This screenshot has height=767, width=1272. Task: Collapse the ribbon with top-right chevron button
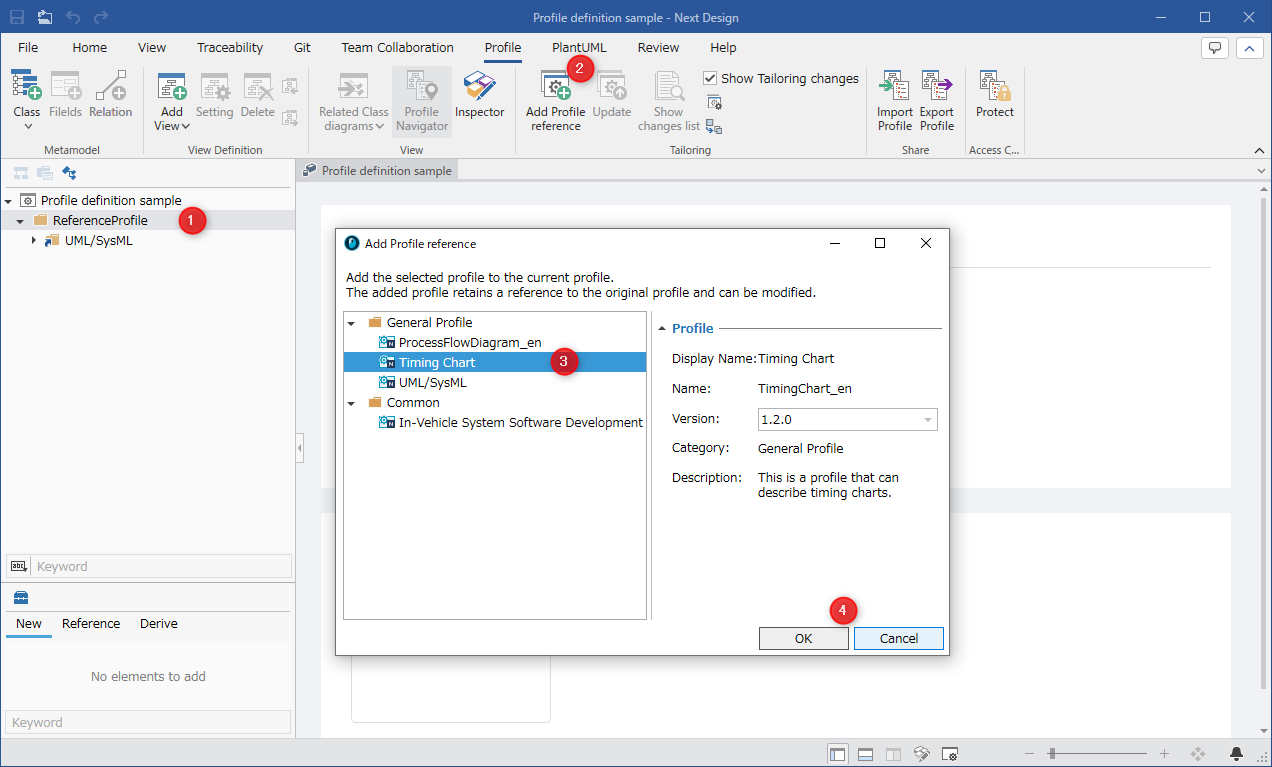[1250, 47]
